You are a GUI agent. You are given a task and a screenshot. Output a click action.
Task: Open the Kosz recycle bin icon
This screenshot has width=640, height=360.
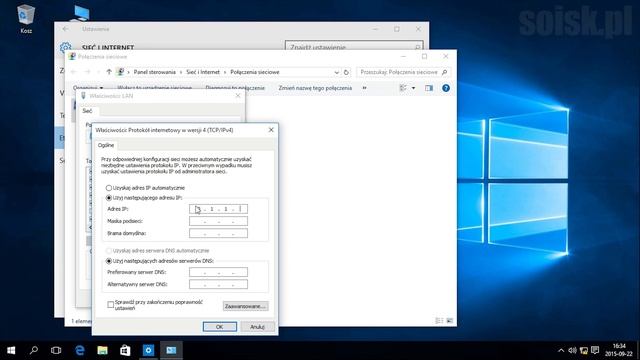[26, 18]
